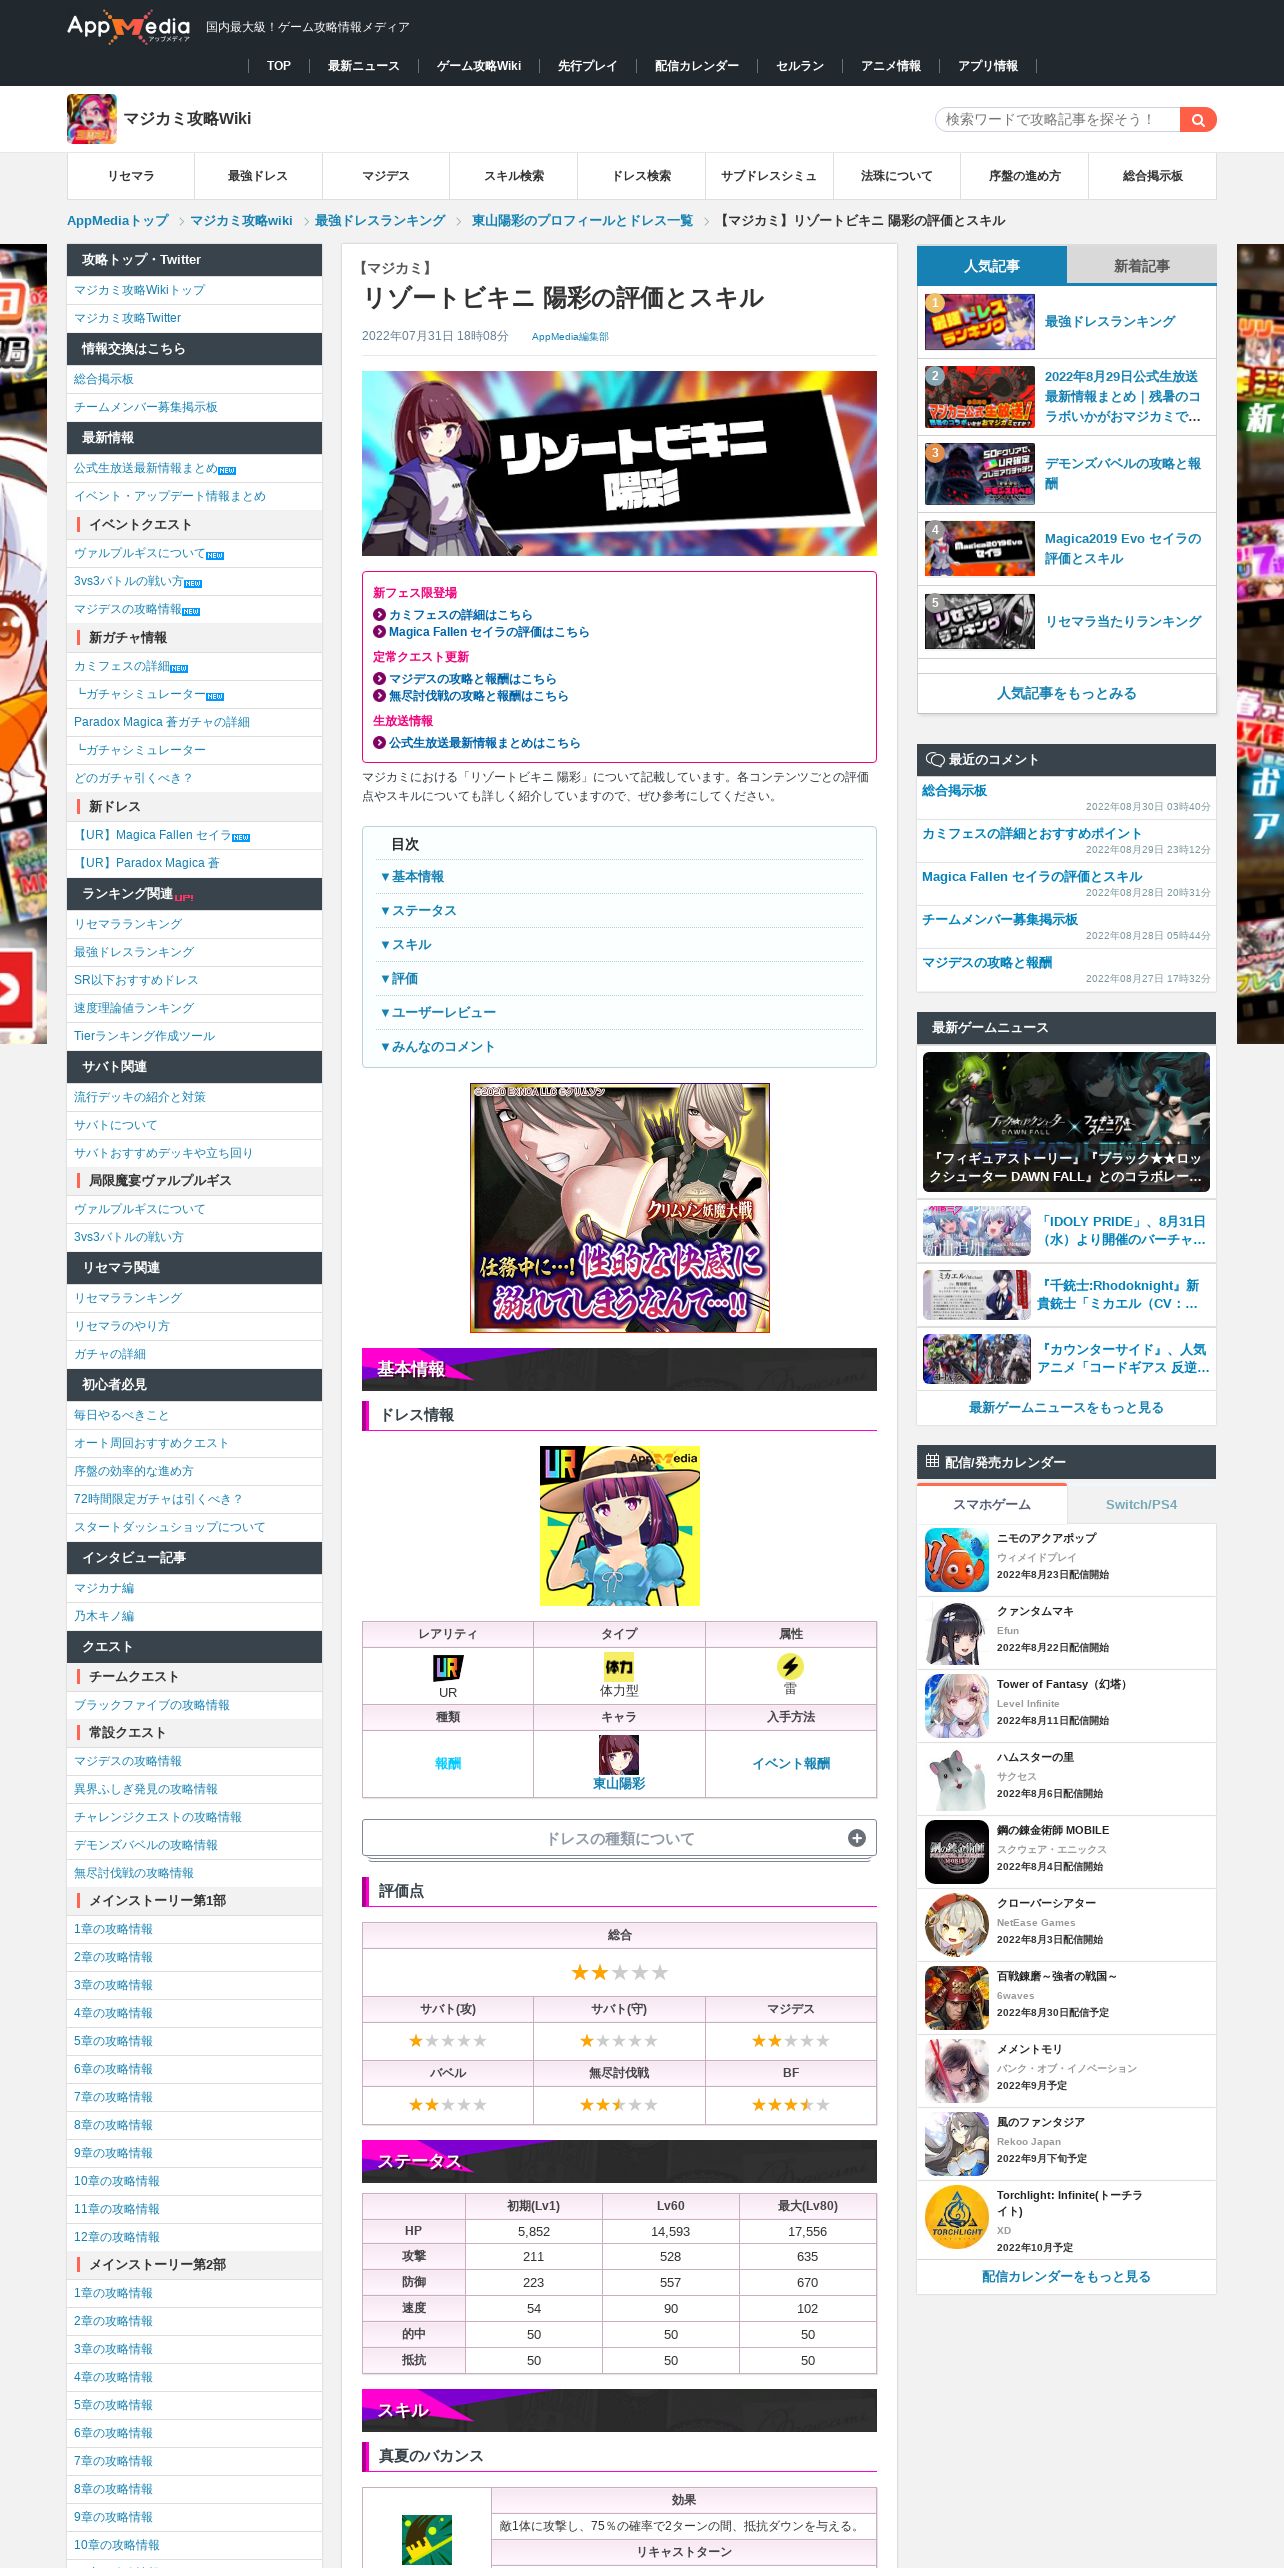Open the スキル検索 wiki menu item
This screenshot has height=2568, width=1284.
[514, 176]
